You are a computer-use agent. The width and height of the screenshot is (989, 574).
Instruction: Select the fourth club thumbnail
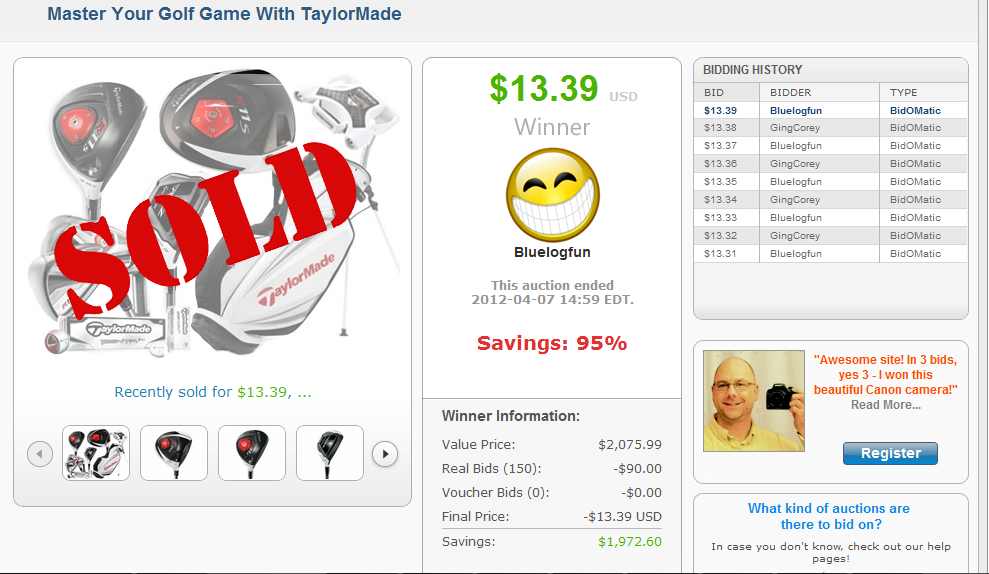click(x=330, y=453)
